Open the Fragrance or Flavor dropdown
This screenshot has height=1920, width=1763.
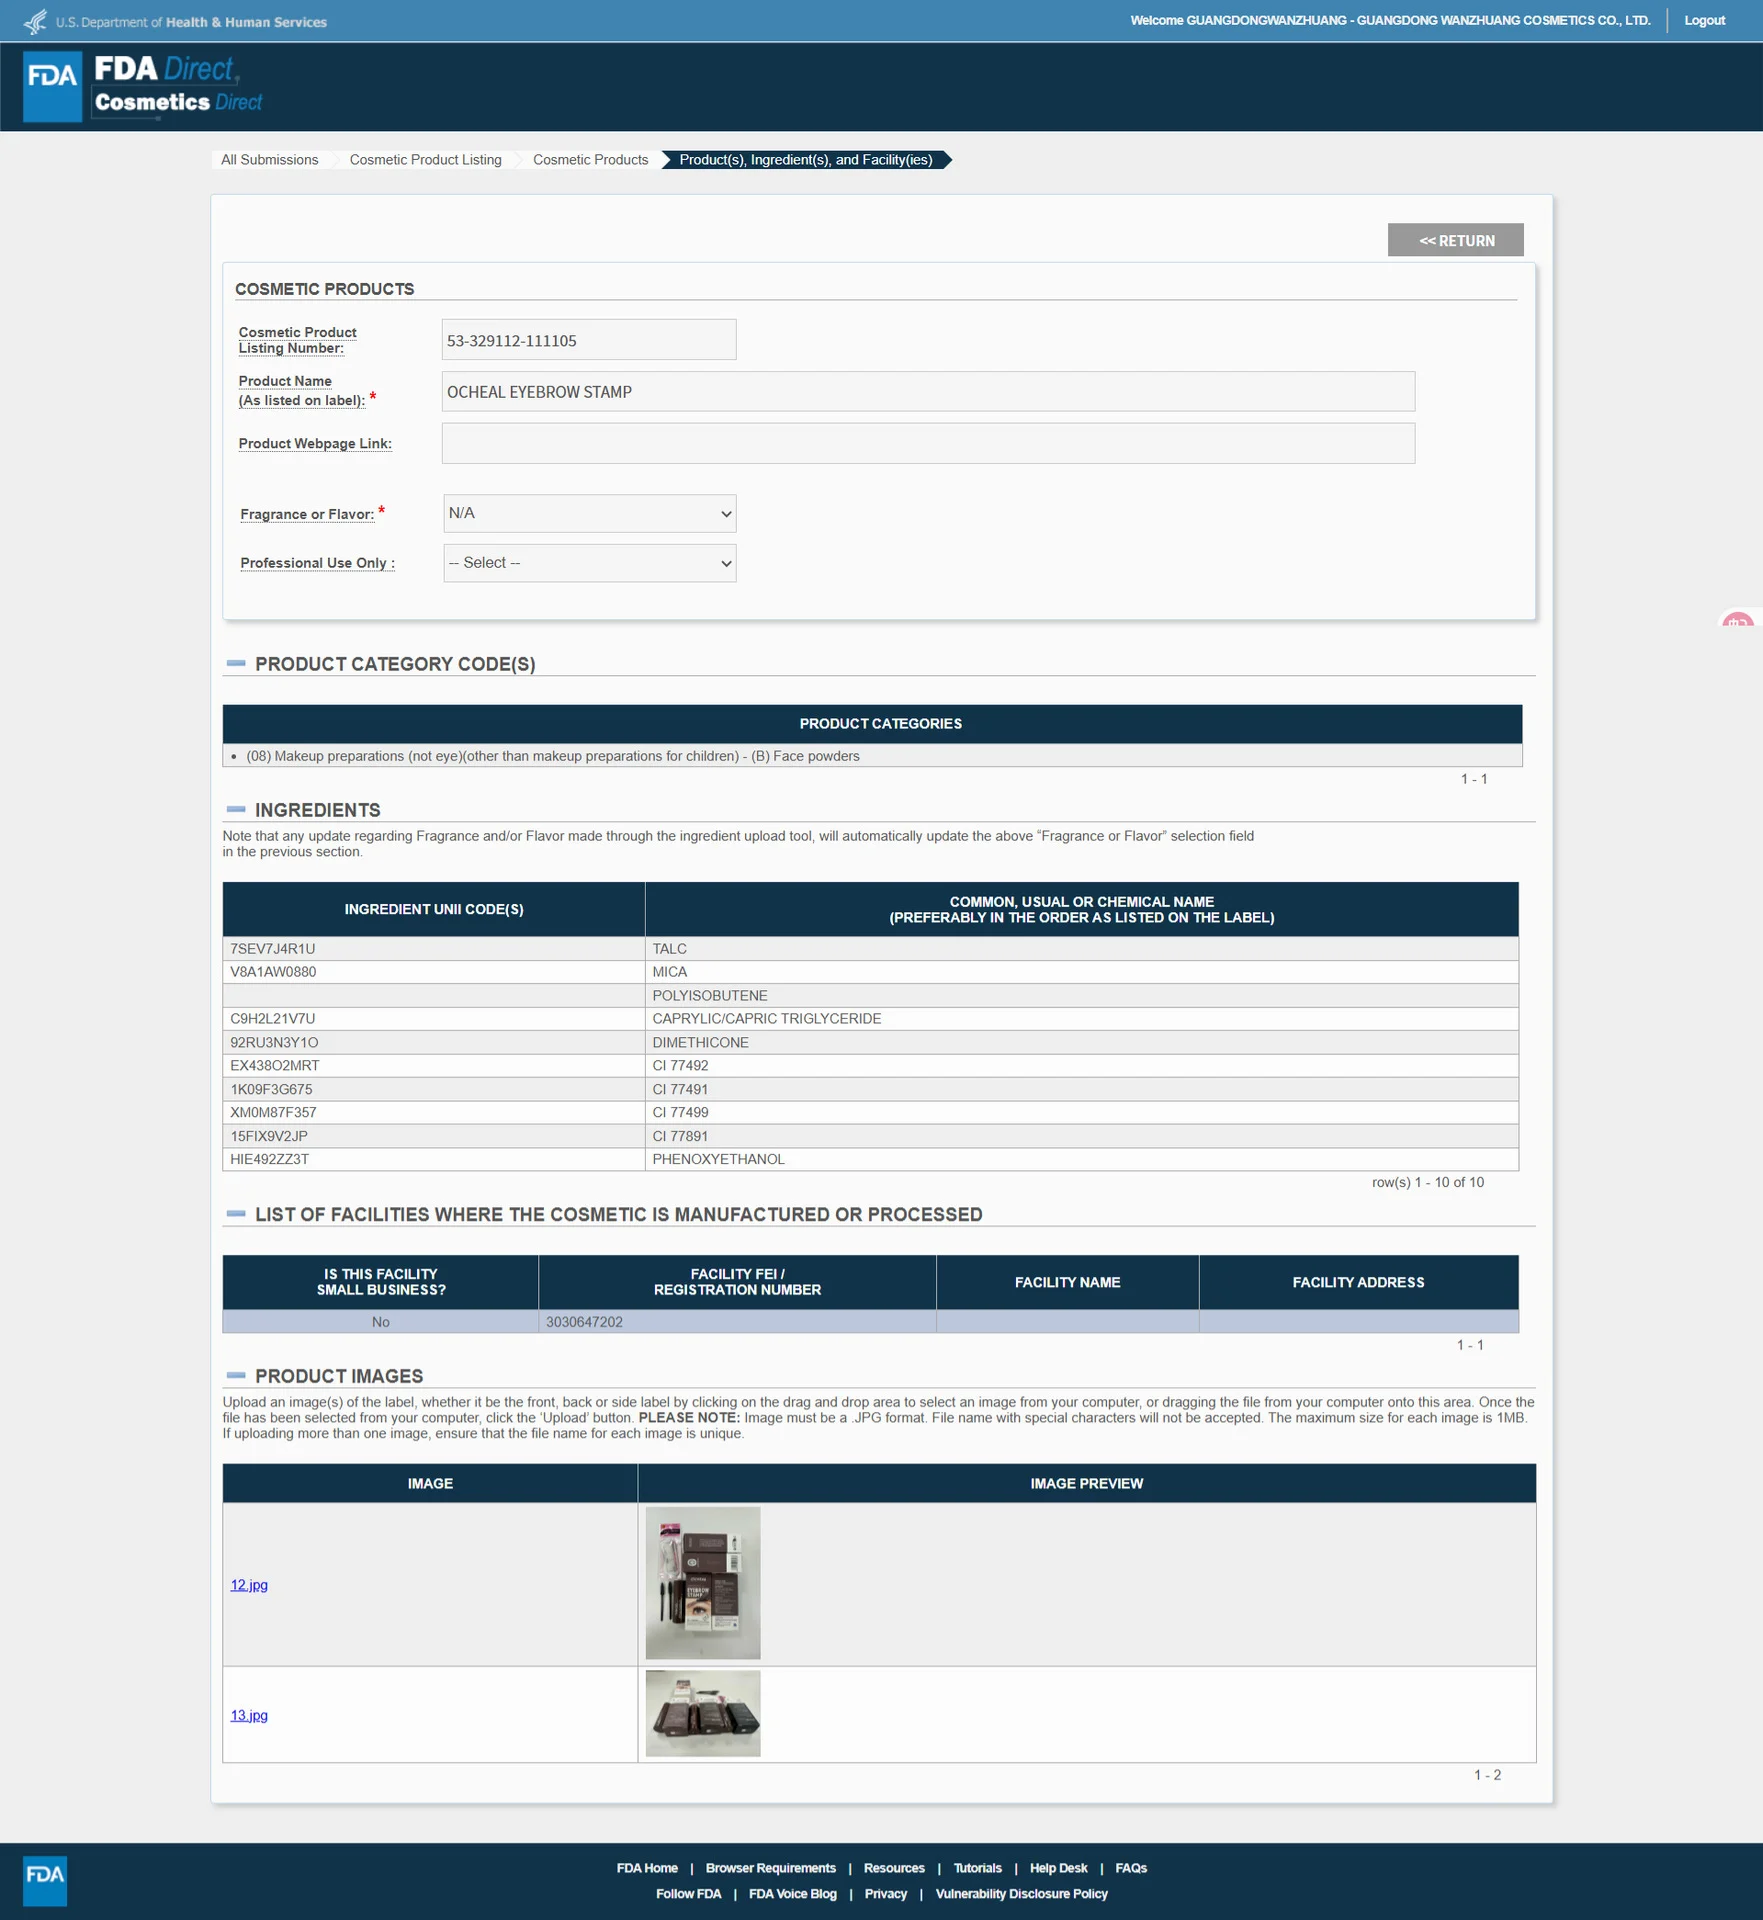click(x=589, y=513)
